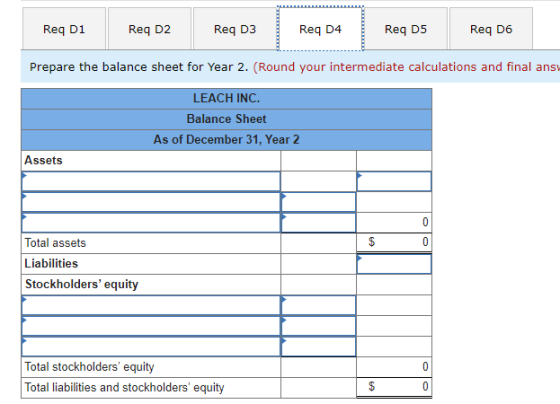
Task: Click the 'Assets' heading cell
Action: pos(151,160)
